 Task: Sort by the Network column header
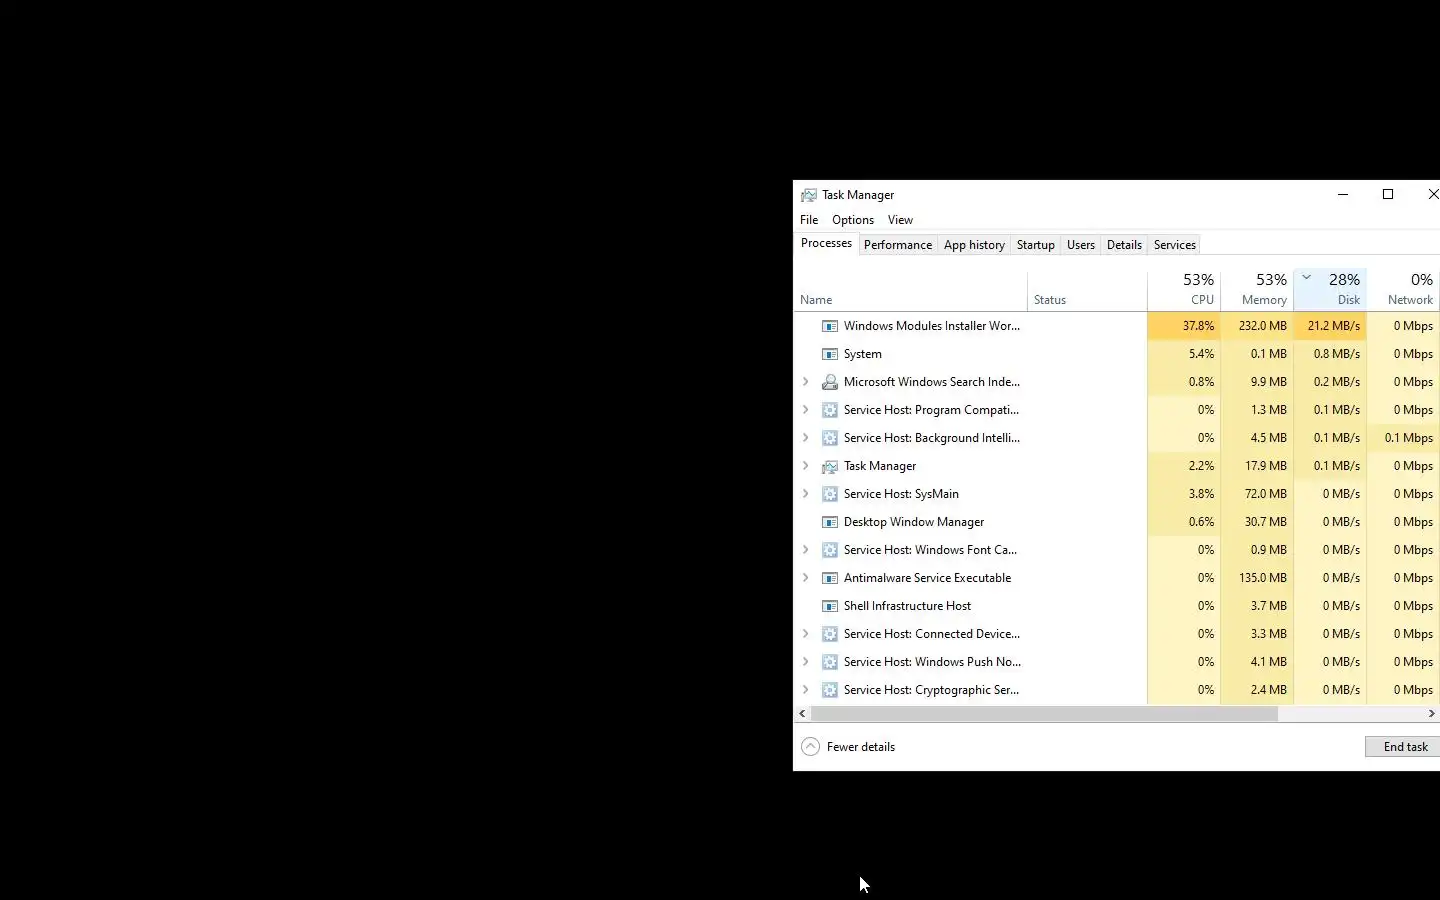click(1403, 290)
